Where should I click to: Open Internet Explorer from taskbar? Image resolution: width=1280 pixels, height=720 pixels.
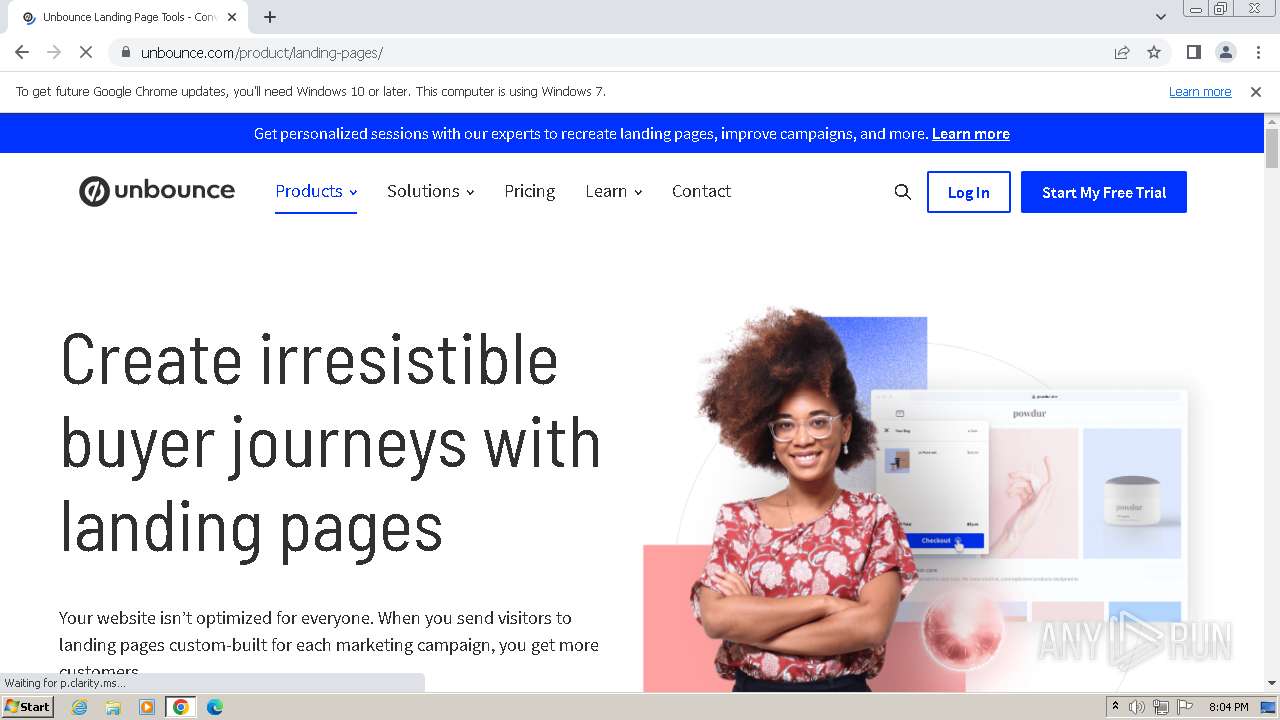pos(79,706)
